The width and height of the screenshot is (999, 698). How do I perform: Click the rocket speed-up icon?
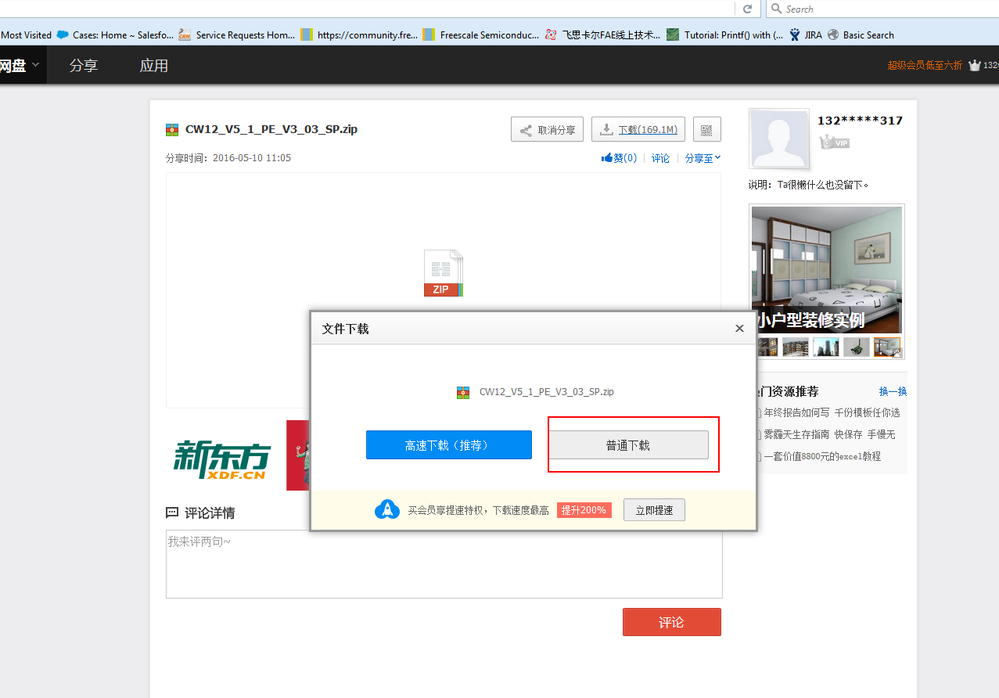pyautogui.click(x=387, y=509)
